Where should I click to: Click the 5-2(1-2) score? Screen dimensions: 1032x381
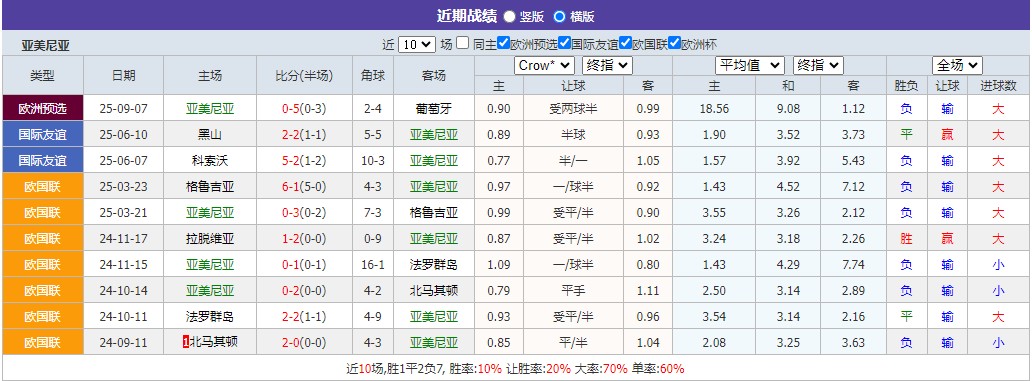point(303,161)
